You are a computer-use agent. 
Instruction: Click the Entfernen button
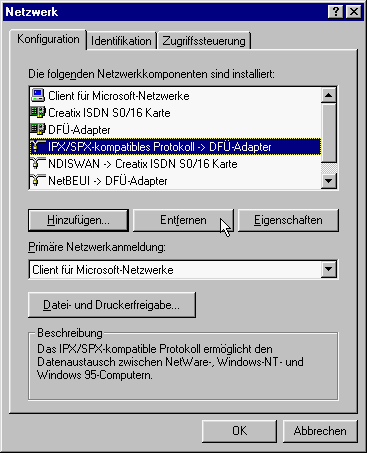click(183, 220)
